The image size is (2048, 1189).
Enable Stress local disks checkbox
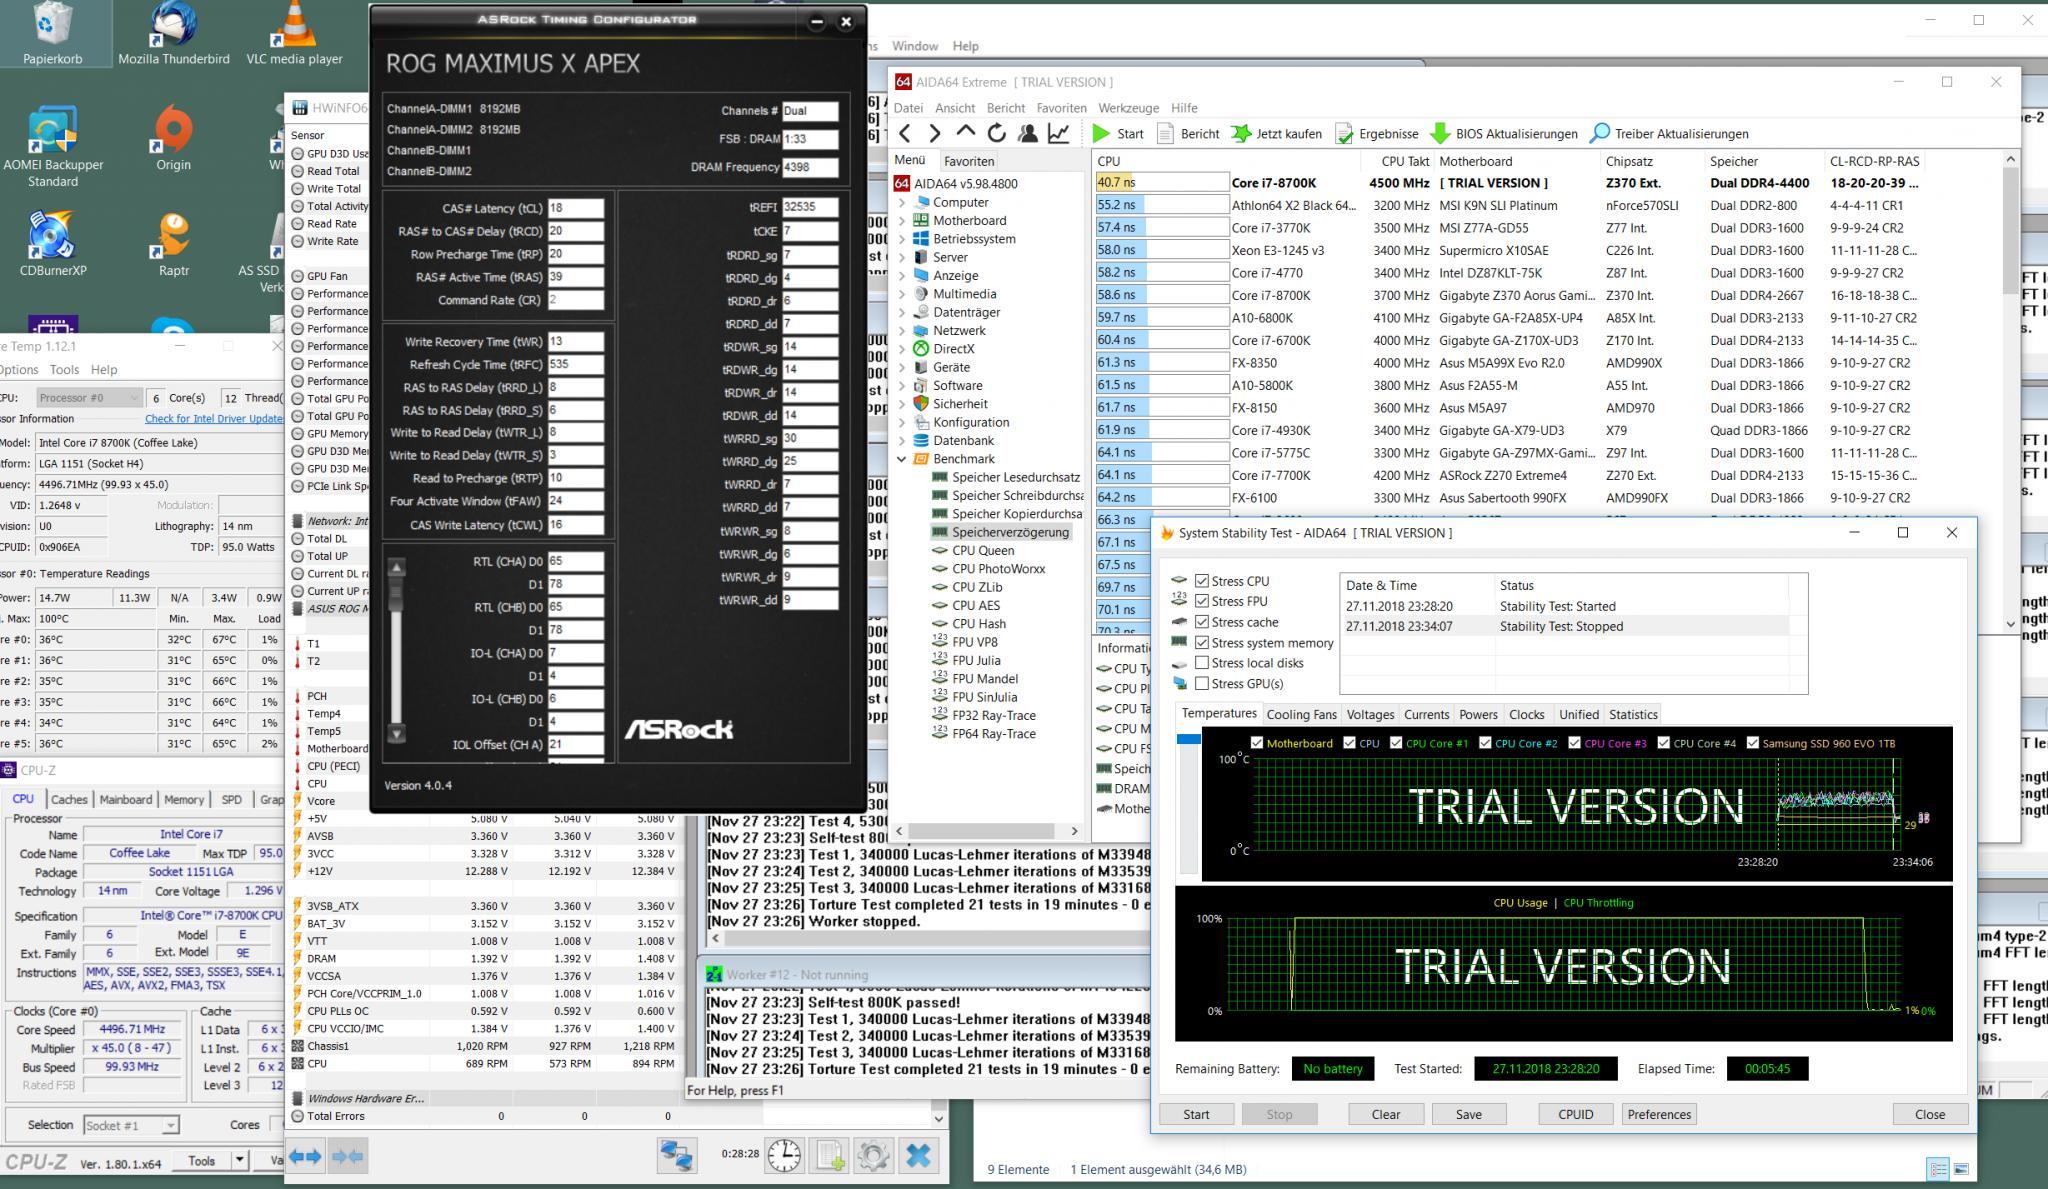[1202, 663]
